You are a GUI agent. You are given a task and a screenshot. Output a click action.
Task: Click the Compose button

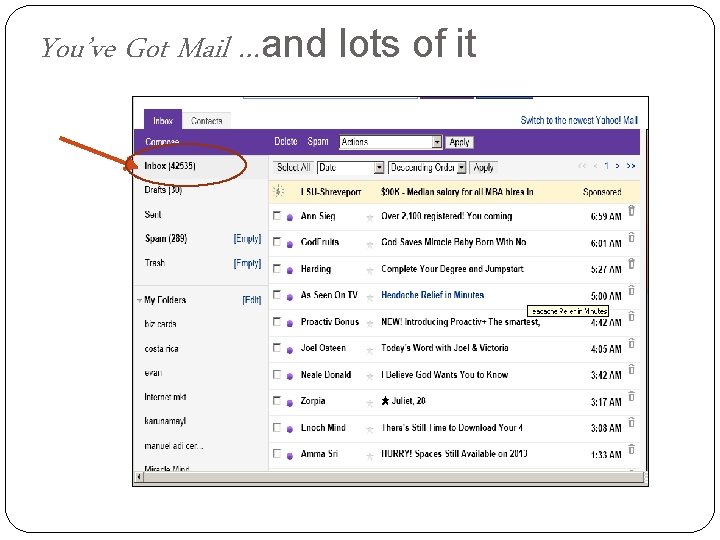pos(162,142)
